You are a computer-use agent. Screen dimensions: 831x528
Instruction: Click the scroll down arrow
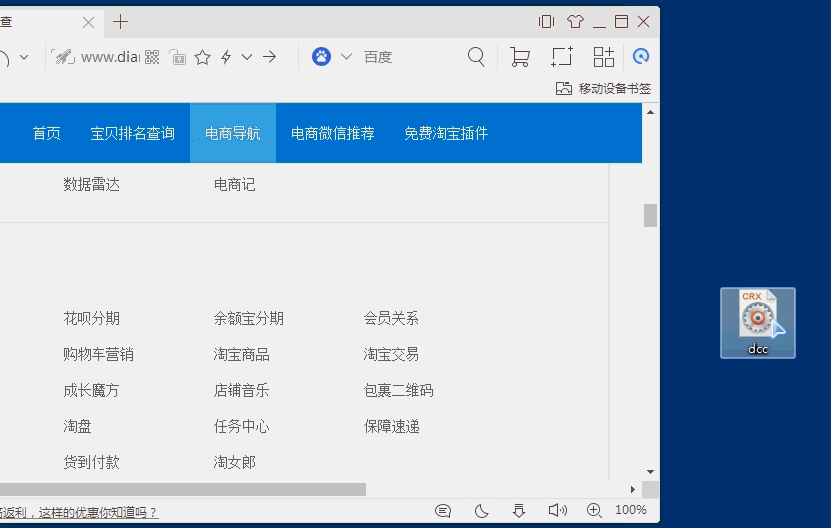pos(650,472)
